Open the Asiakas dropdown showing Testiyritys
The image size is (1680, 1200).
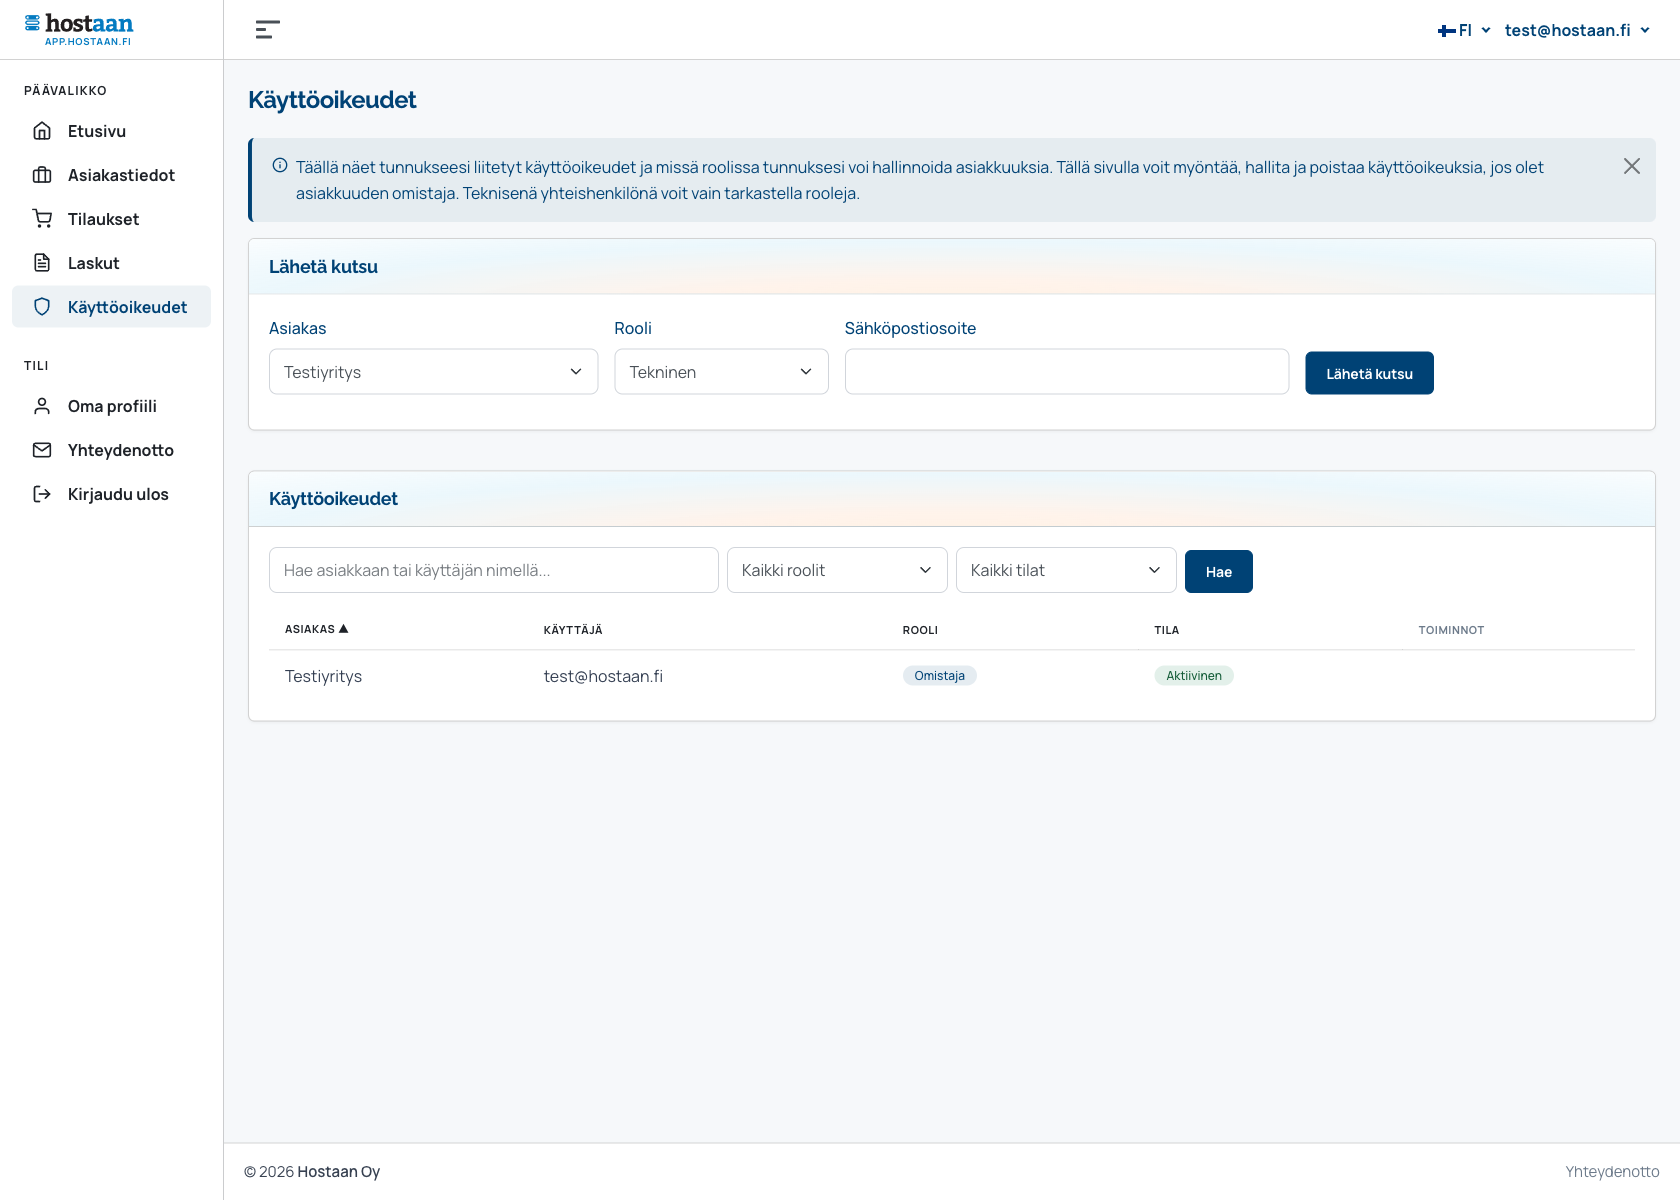pyautogui.click(x=433, y=372)
